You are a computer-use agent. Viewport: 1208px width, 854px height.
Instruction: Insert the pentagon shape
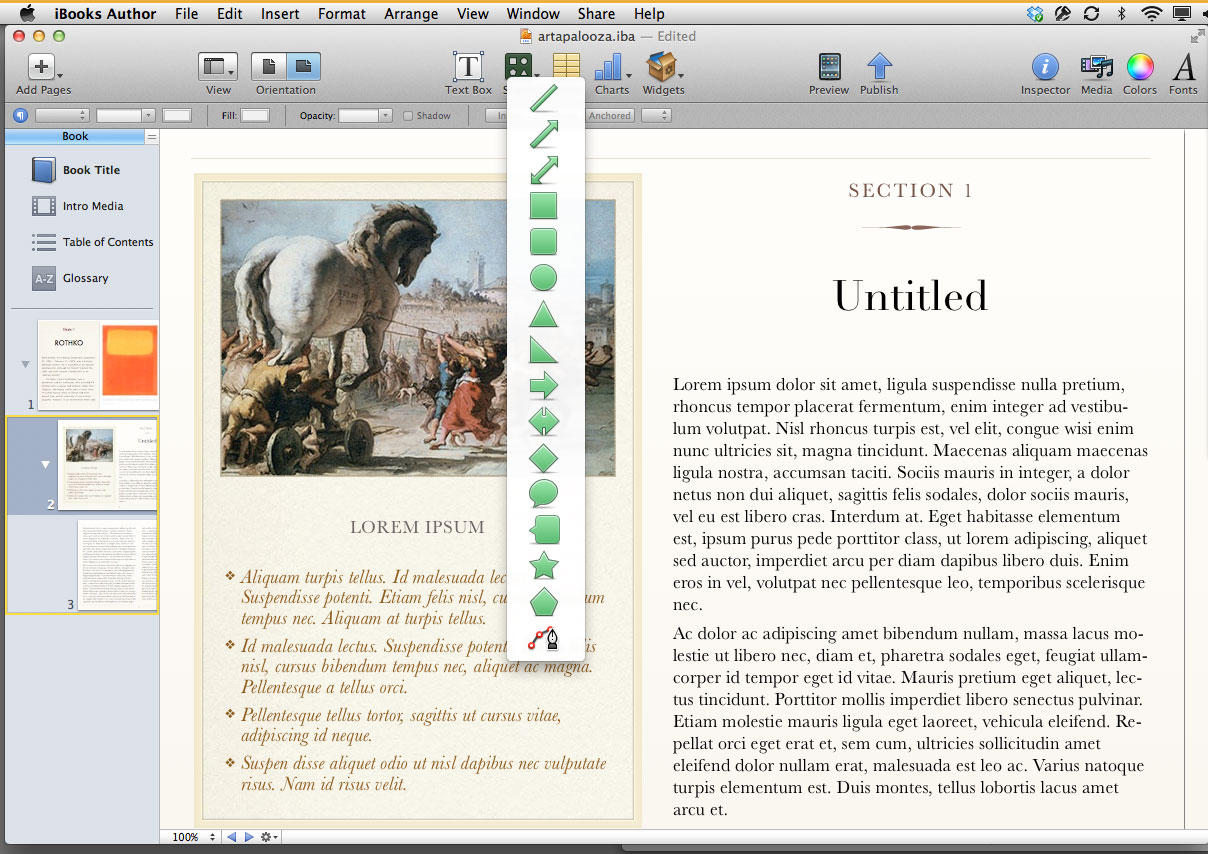543,602
